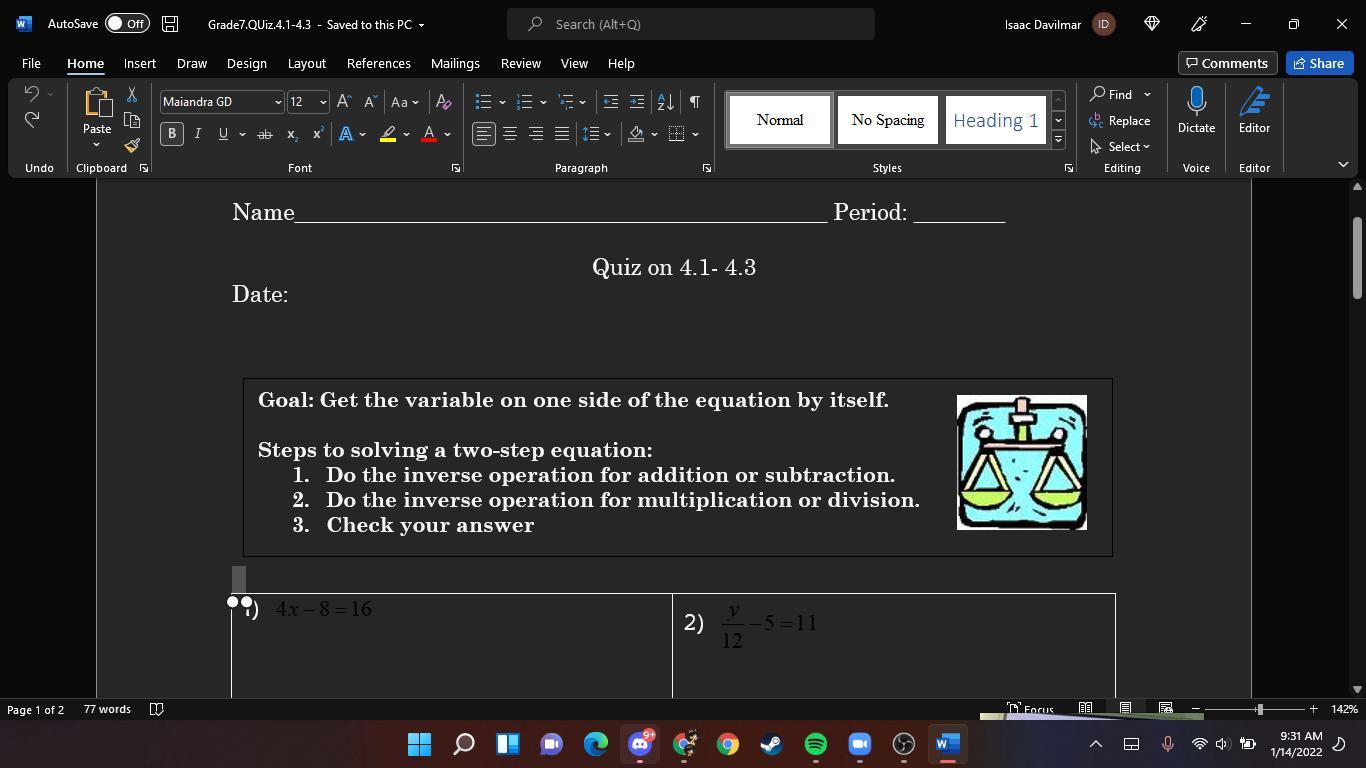Toggle Bold formatting

point(172,134)
